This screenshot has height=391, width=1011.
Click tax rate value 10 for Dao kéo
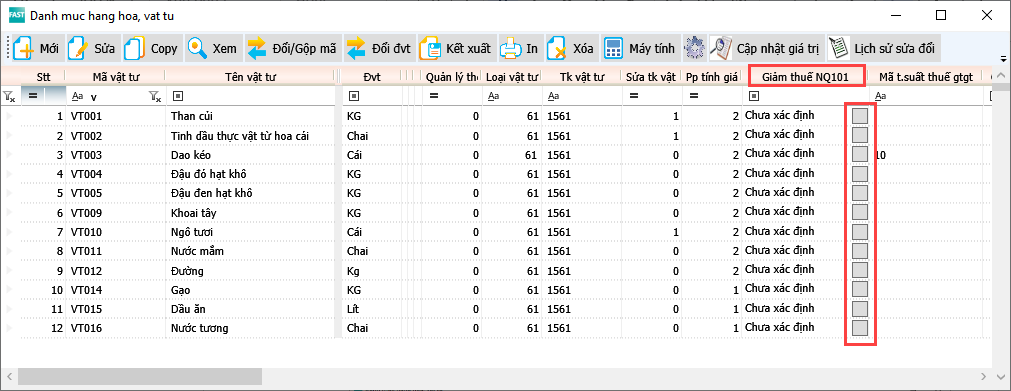click(882, 155)
